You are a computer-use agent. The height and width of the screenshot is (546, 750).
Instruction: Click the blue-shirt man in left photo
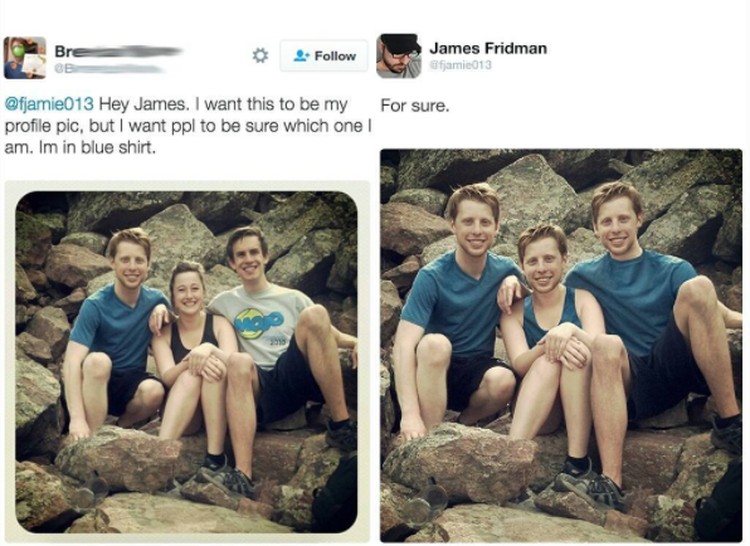(117, 330)
